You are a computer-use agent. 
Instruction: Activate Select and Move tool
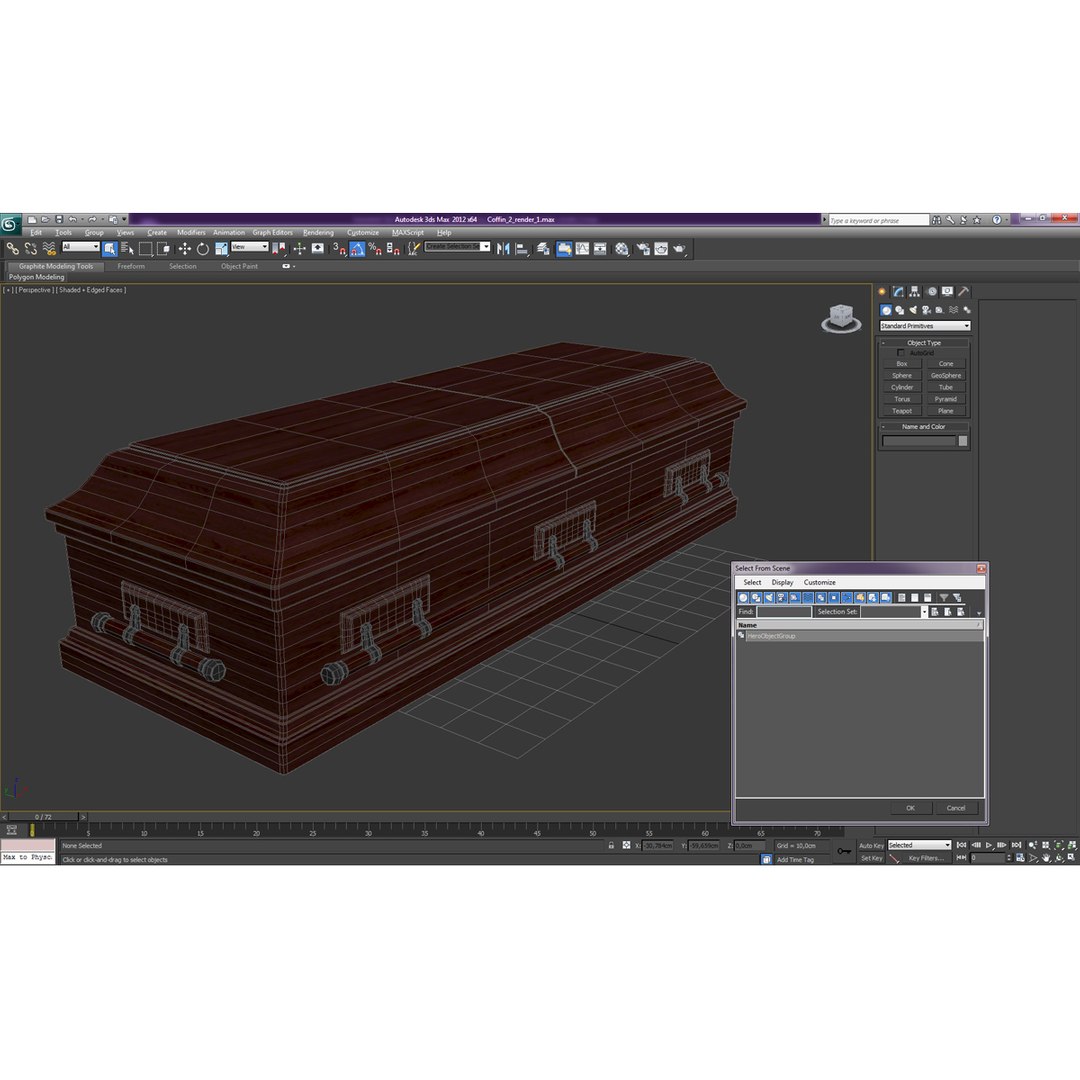185,249
